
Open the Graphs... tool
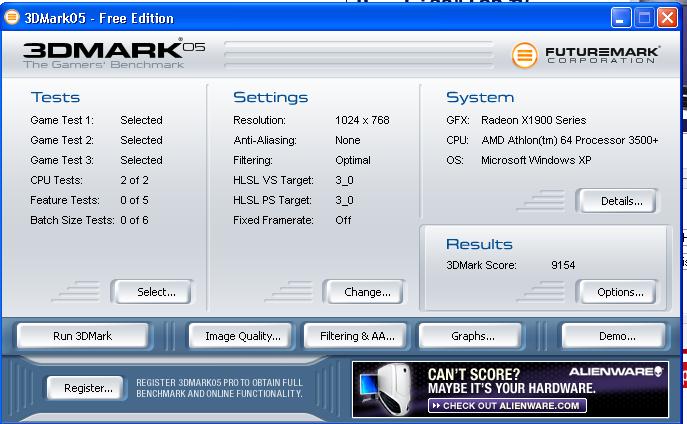coord(471,336)
